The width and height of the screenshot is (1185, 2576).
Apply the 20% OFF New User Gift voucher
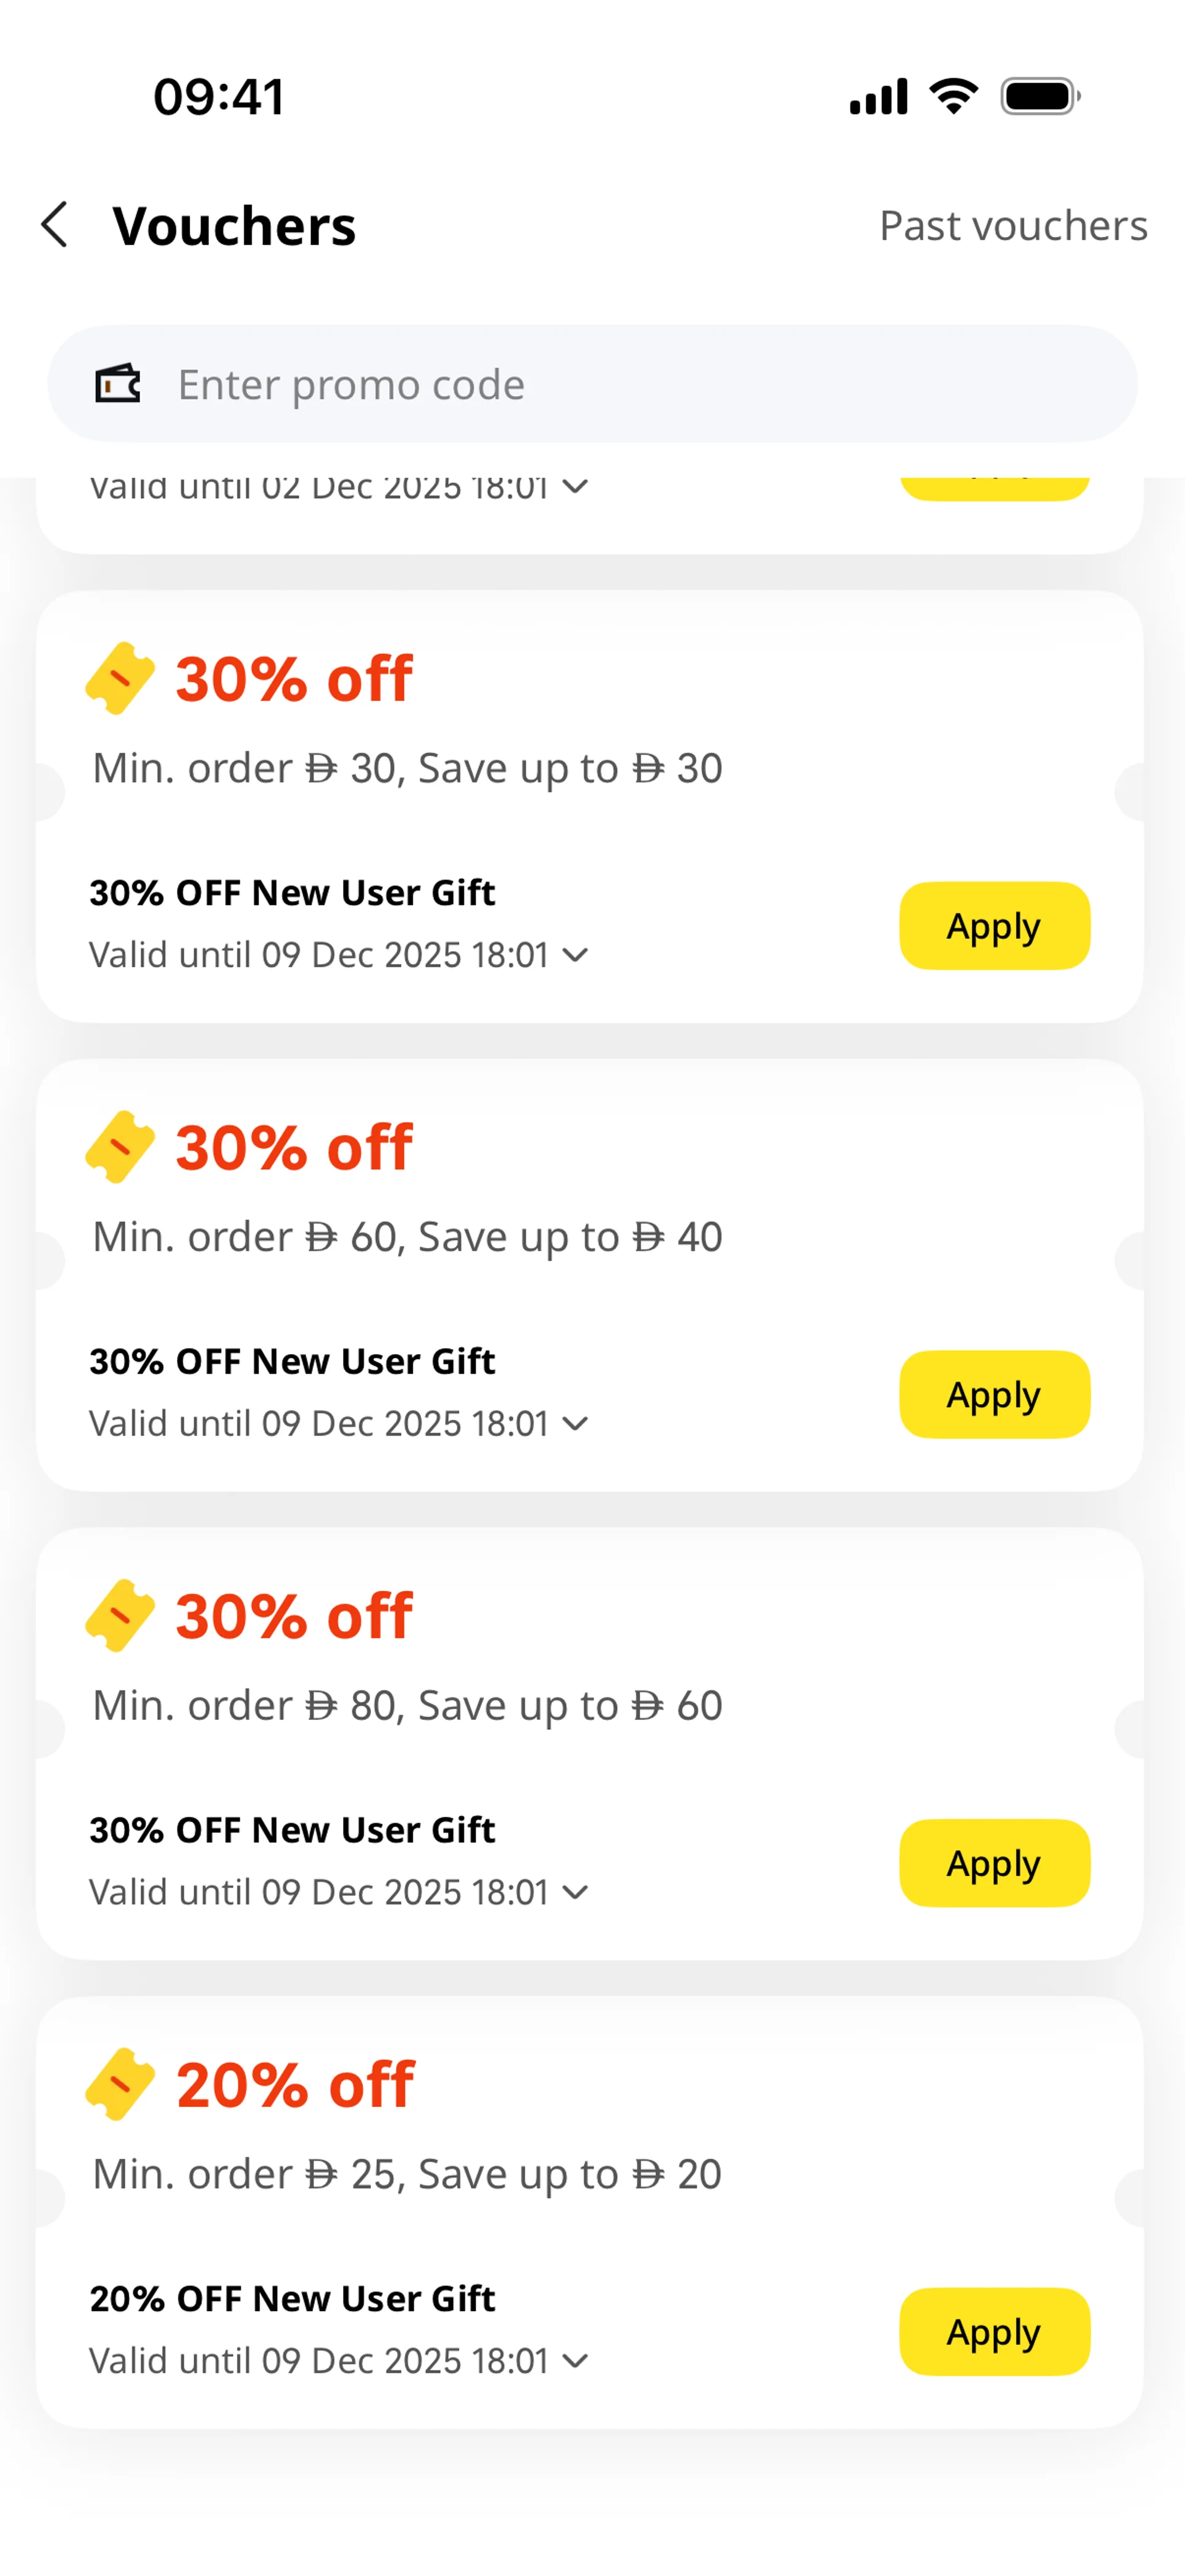coord(994,2332)
